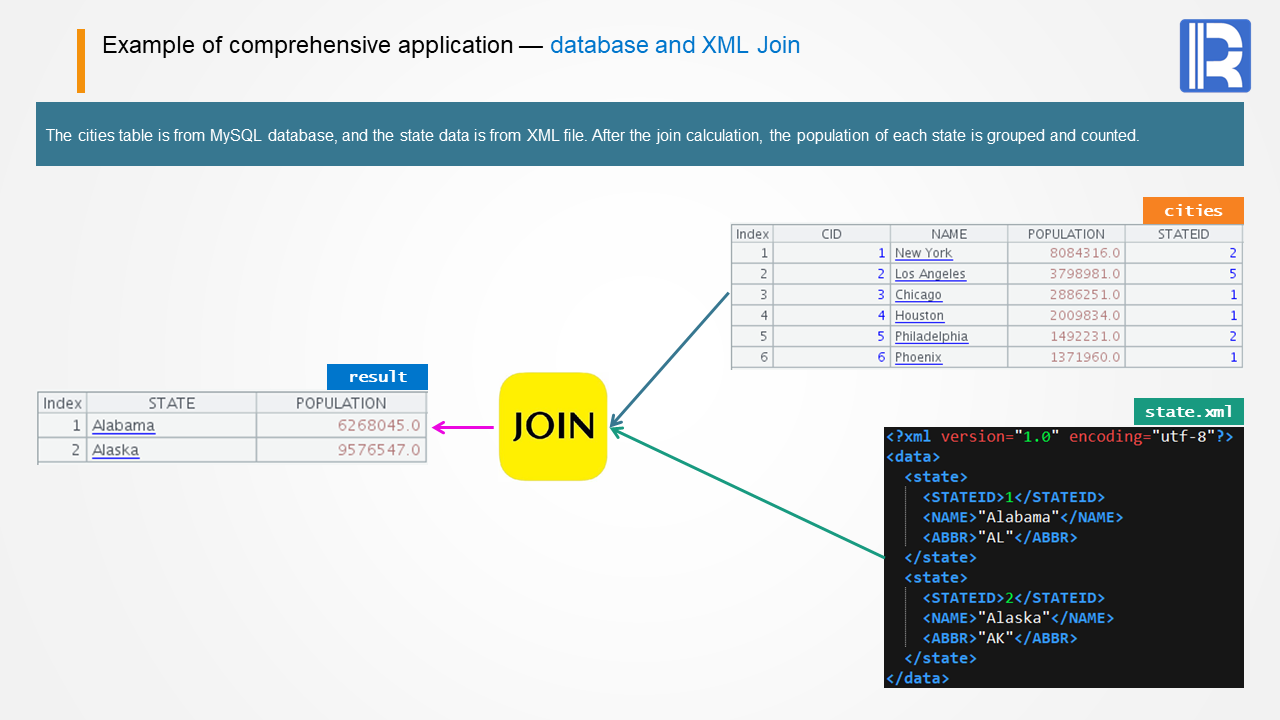Open the Alaska link in result table
The width and height of the screenshot is (1280, 720).
tap(115, 450)
